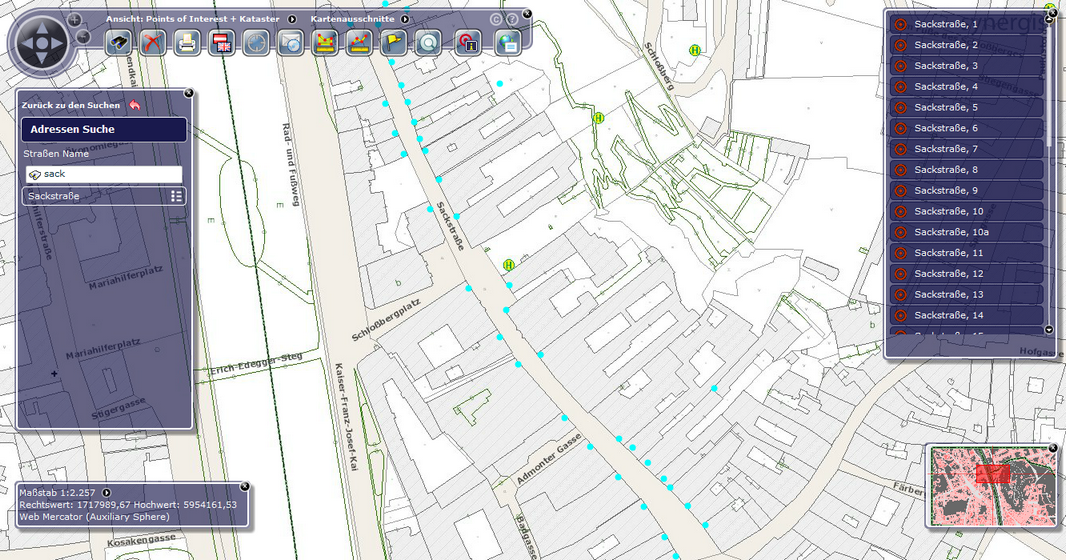Expand the Ansicht view dropdown arrow
This screenshot has height=560, width=1066.
292,19
